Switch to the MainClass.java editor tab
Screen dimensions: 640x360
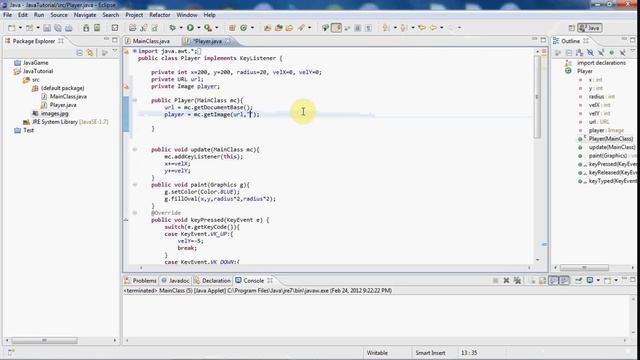151,41
